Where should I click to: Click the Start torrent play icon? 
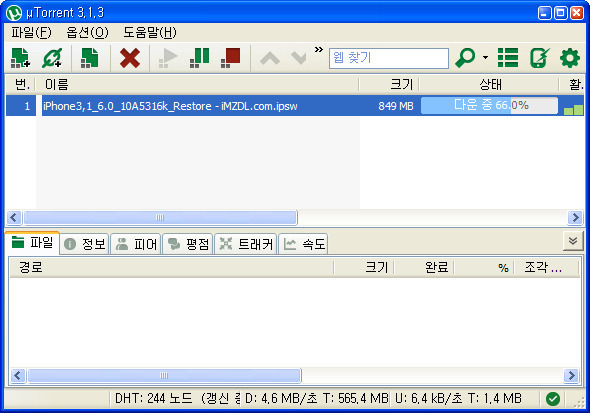[168, 58]
